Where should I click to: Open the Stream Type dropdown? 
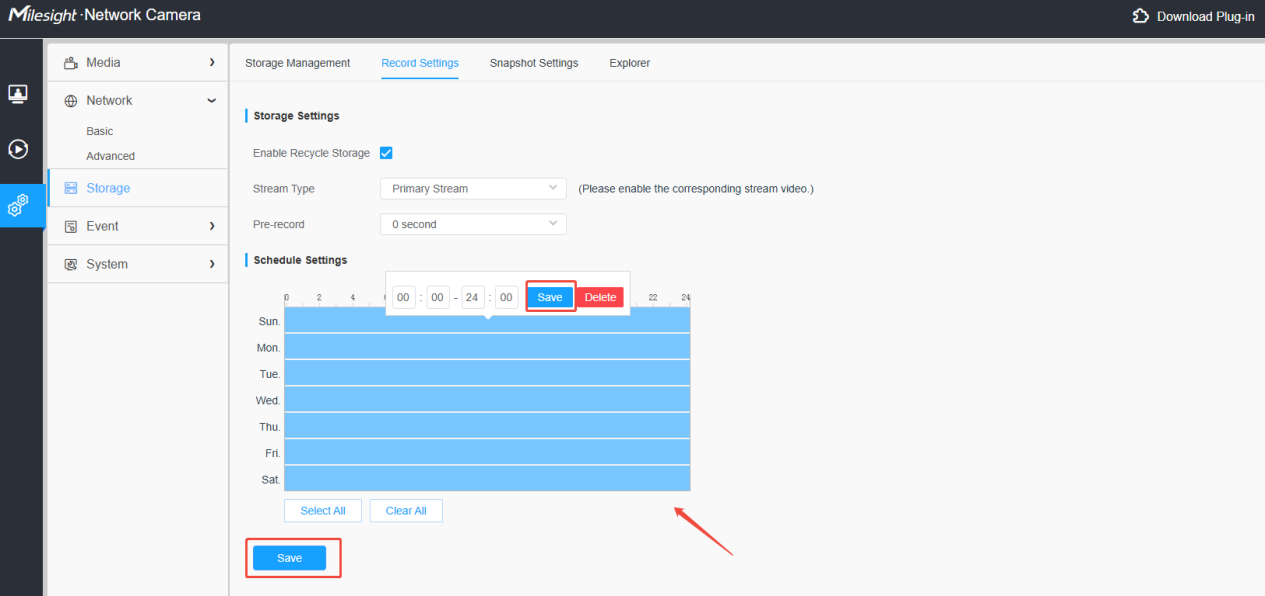(x=473, y=188)
